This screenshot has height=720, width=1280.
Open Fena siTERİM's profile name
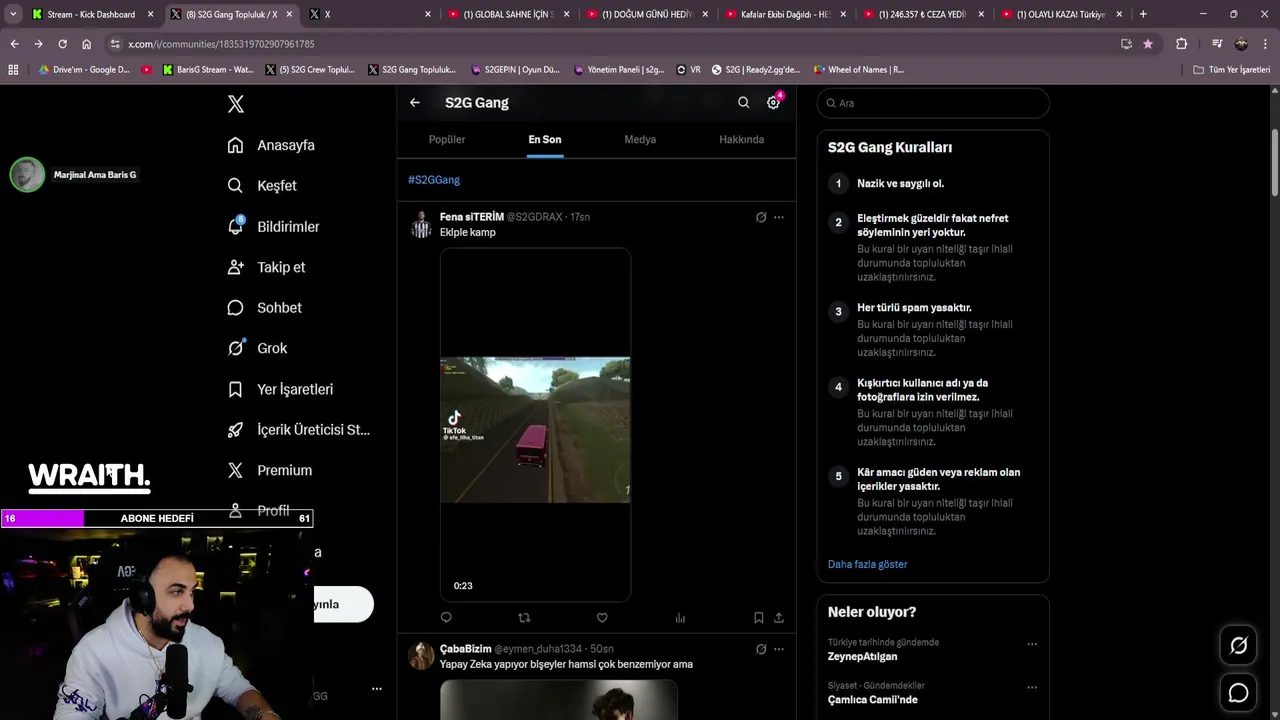click(472, 217)
